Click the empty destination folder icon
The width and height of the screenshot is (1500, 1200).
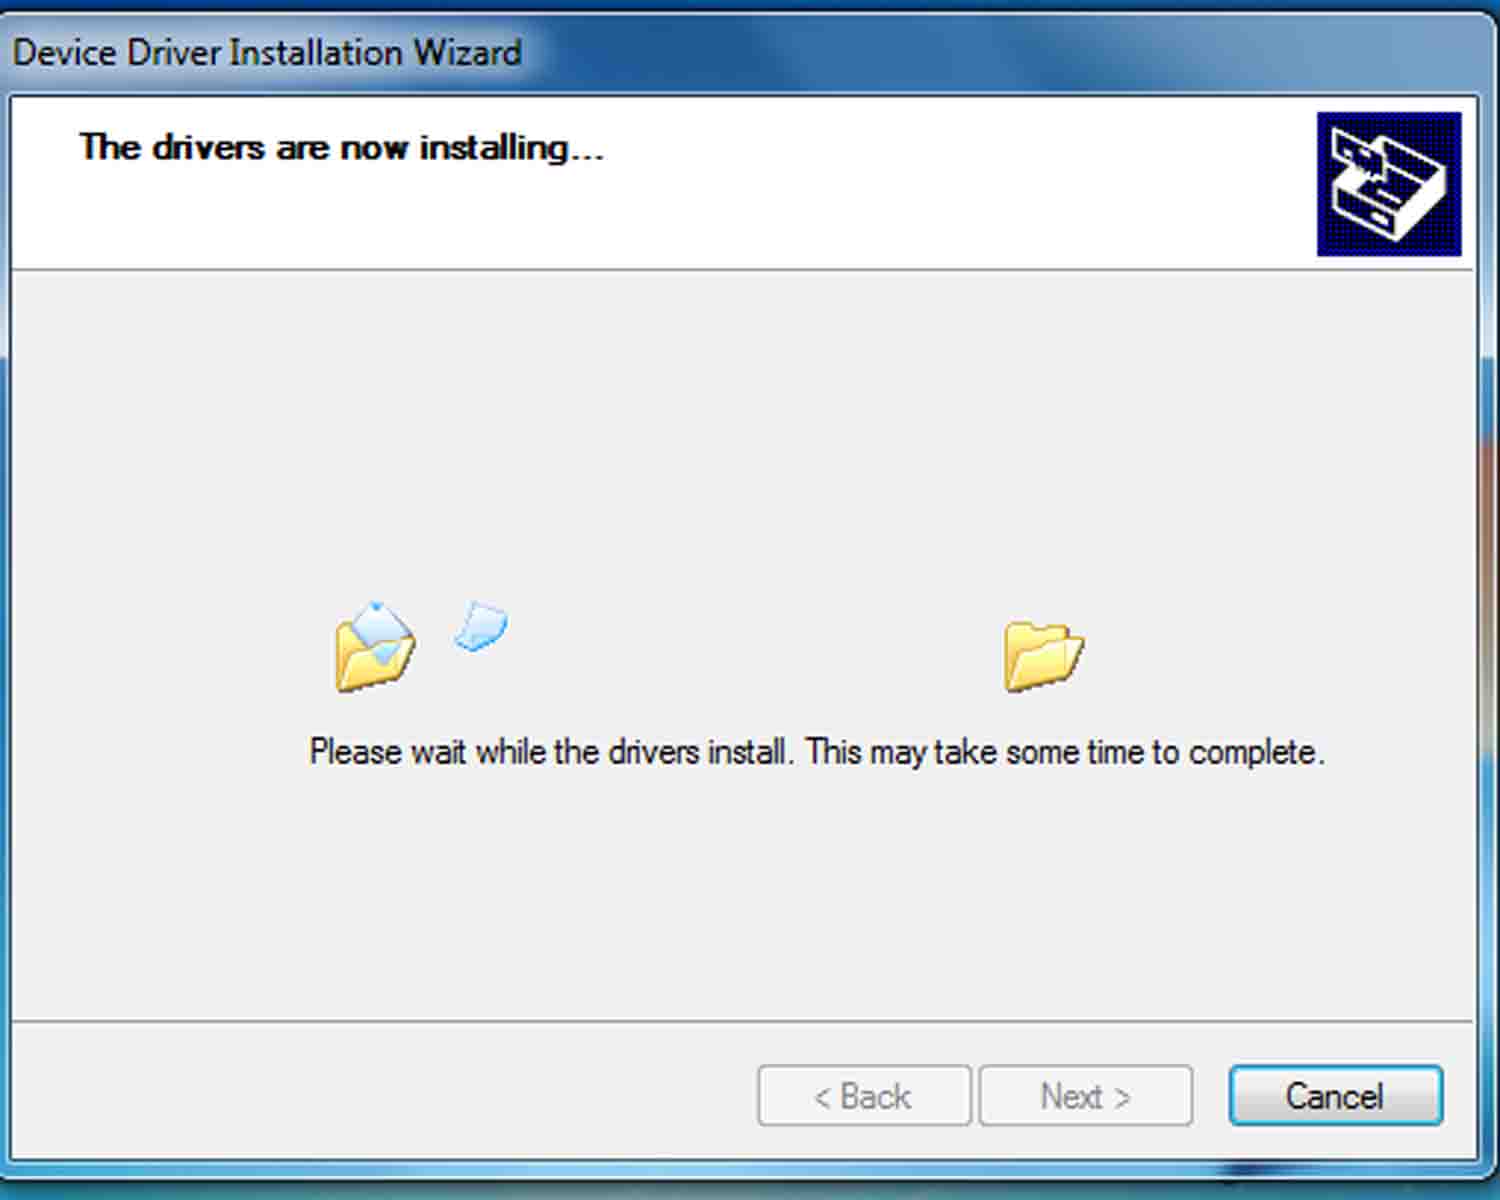coord(1043,656)
